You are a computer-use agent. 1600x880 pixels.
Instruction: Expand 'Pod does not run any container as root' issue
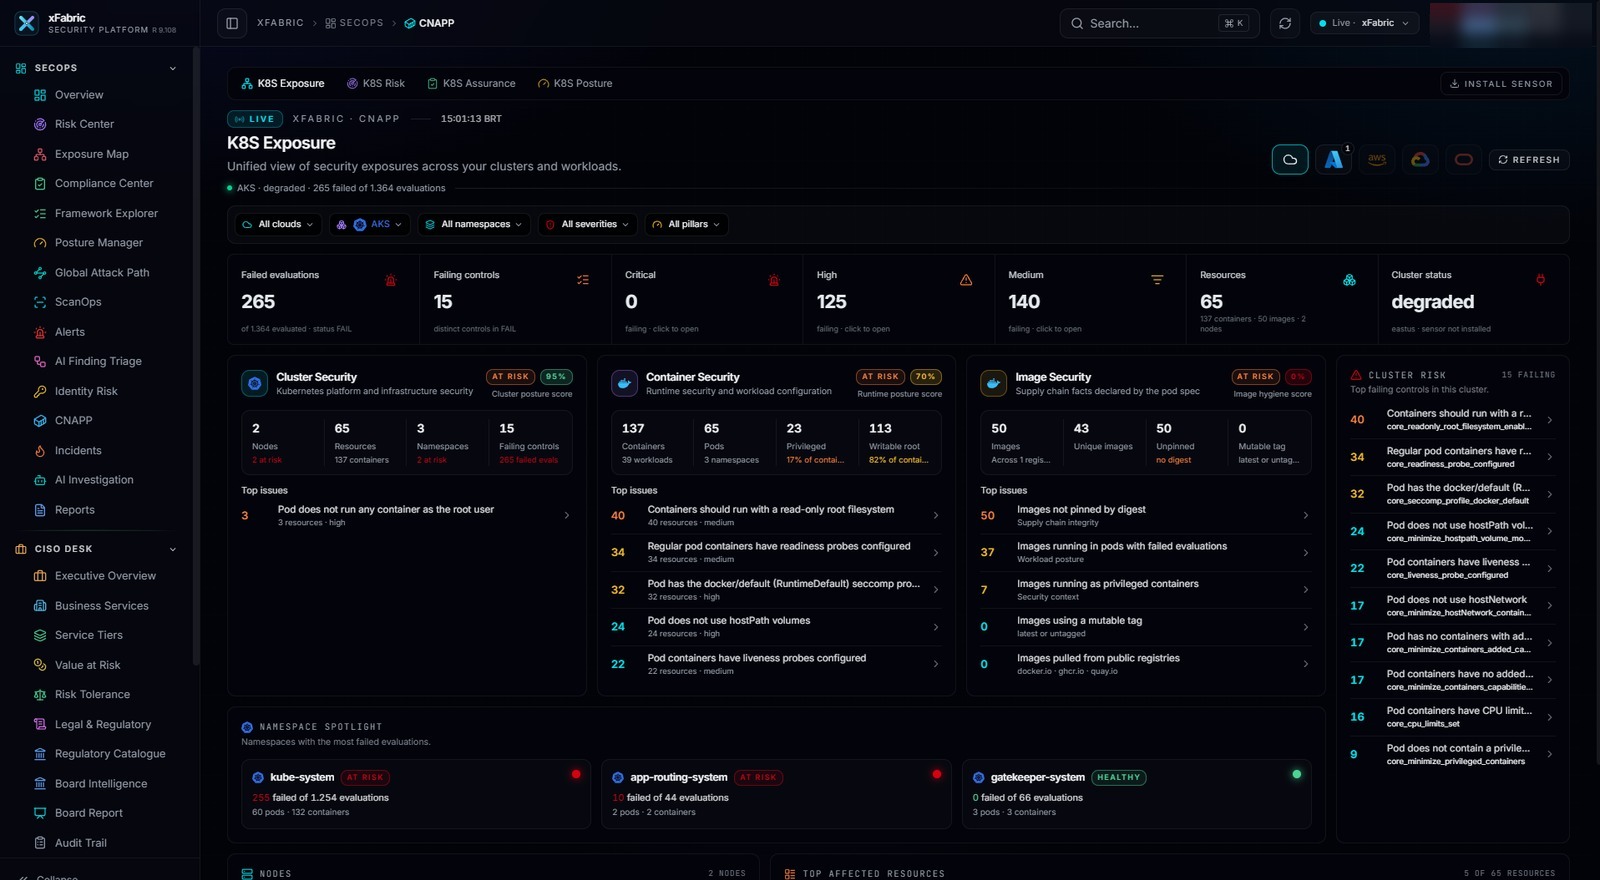click(x=407, y=515)
